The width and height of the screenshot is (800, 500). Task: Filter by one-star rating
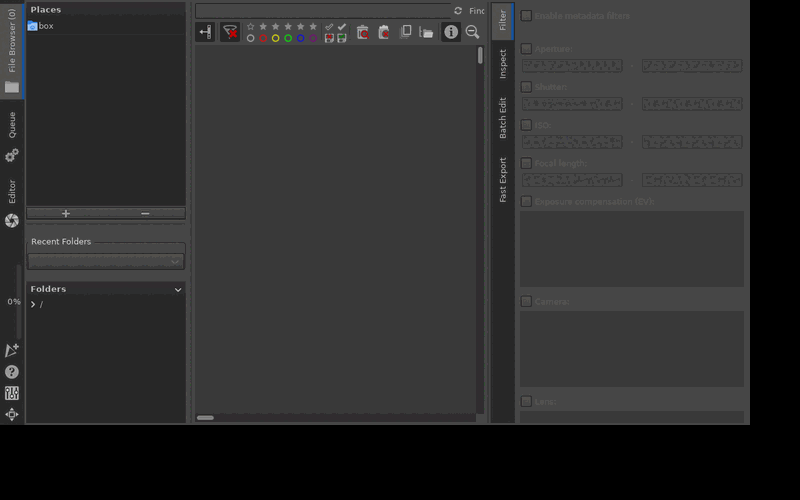pyautogui.click(x=263, y=27)
